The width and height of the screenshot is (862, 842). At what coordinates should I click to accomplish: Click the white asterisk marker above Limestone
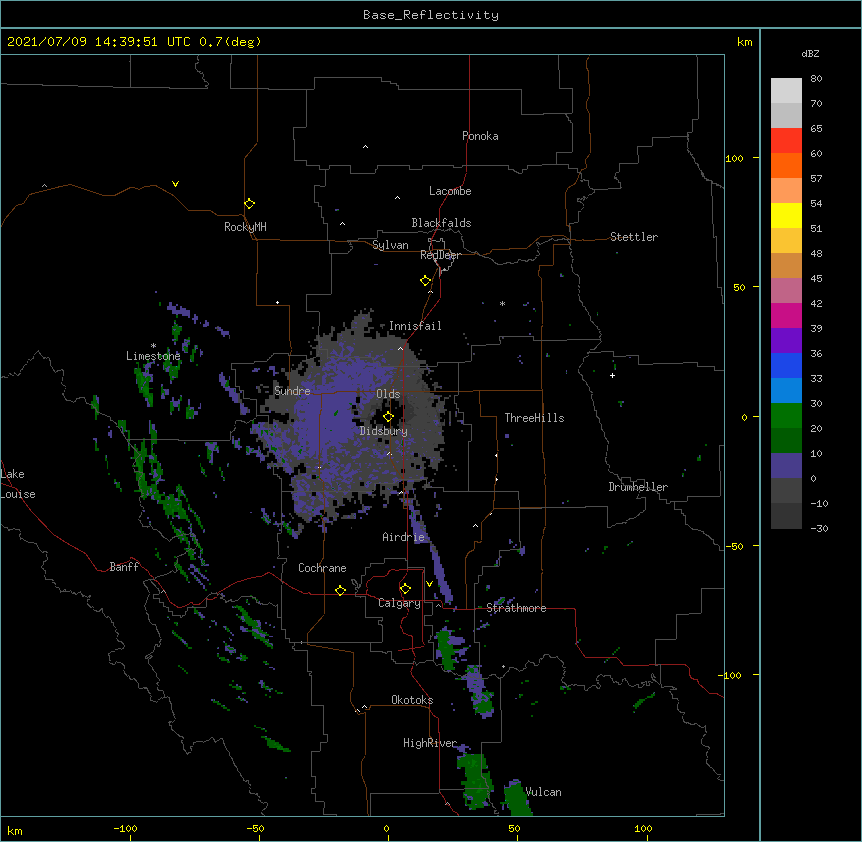click(x=153, y=346)
